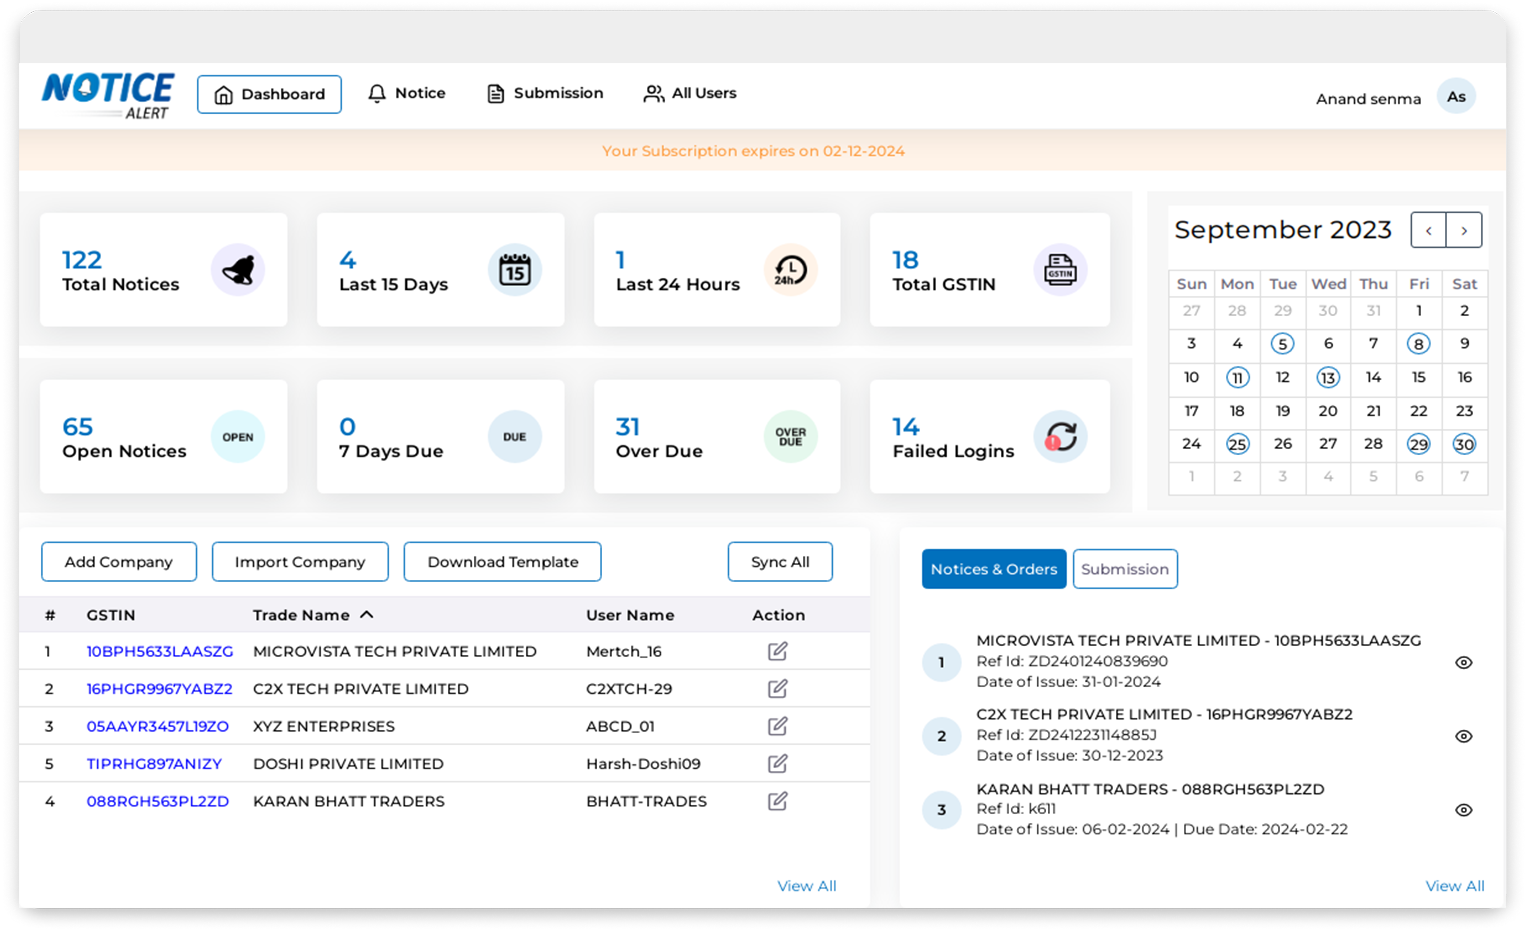Click the calendar icon on Last 15 Days card

point(515,270)
